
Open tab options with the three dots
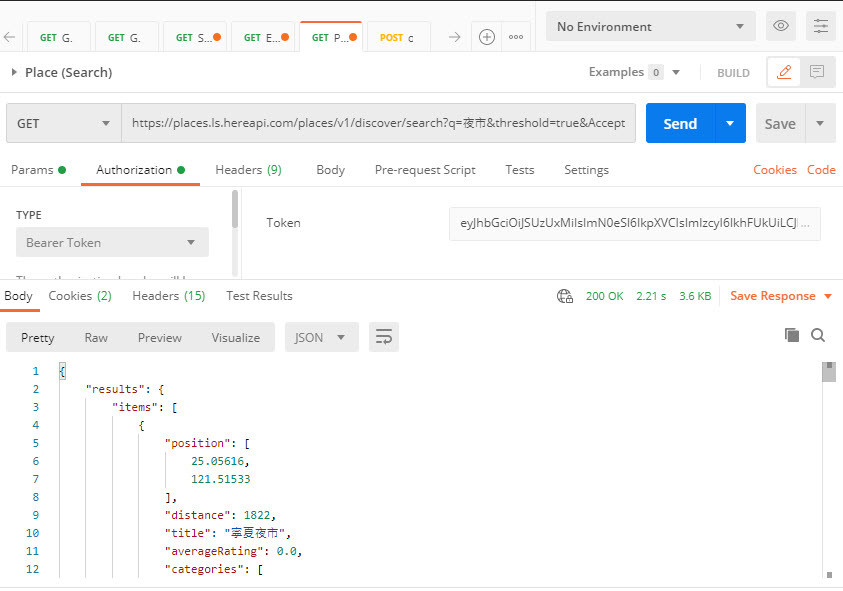click(x=516, y=37)
